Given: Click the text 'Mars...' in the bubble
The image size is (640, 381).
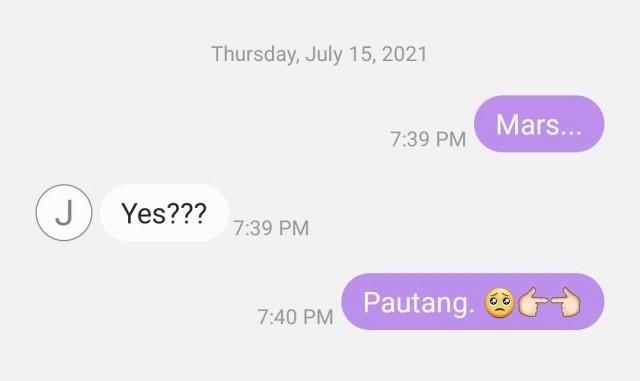Looking at the screenshot, I should point(539,125).
